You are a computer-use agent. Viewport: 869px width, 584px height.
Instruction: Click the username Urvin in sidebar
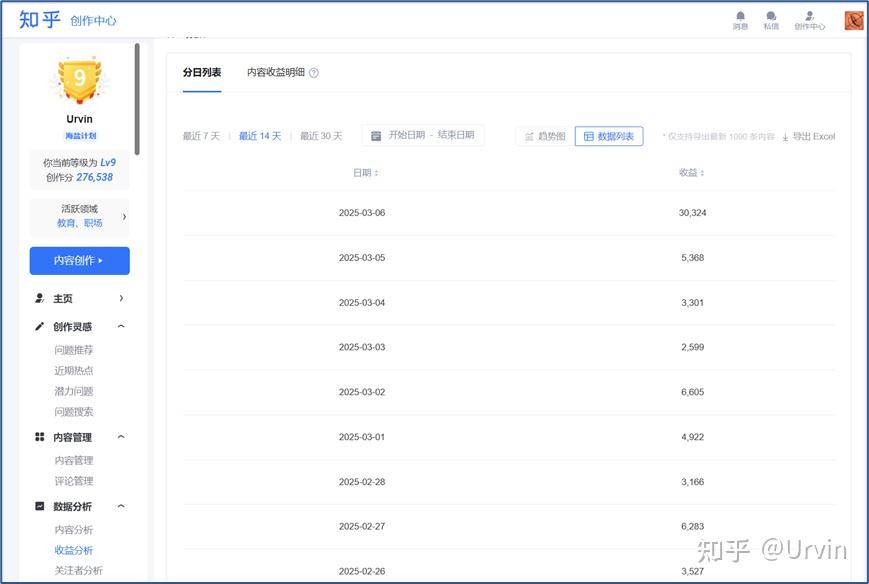[80, 119]
